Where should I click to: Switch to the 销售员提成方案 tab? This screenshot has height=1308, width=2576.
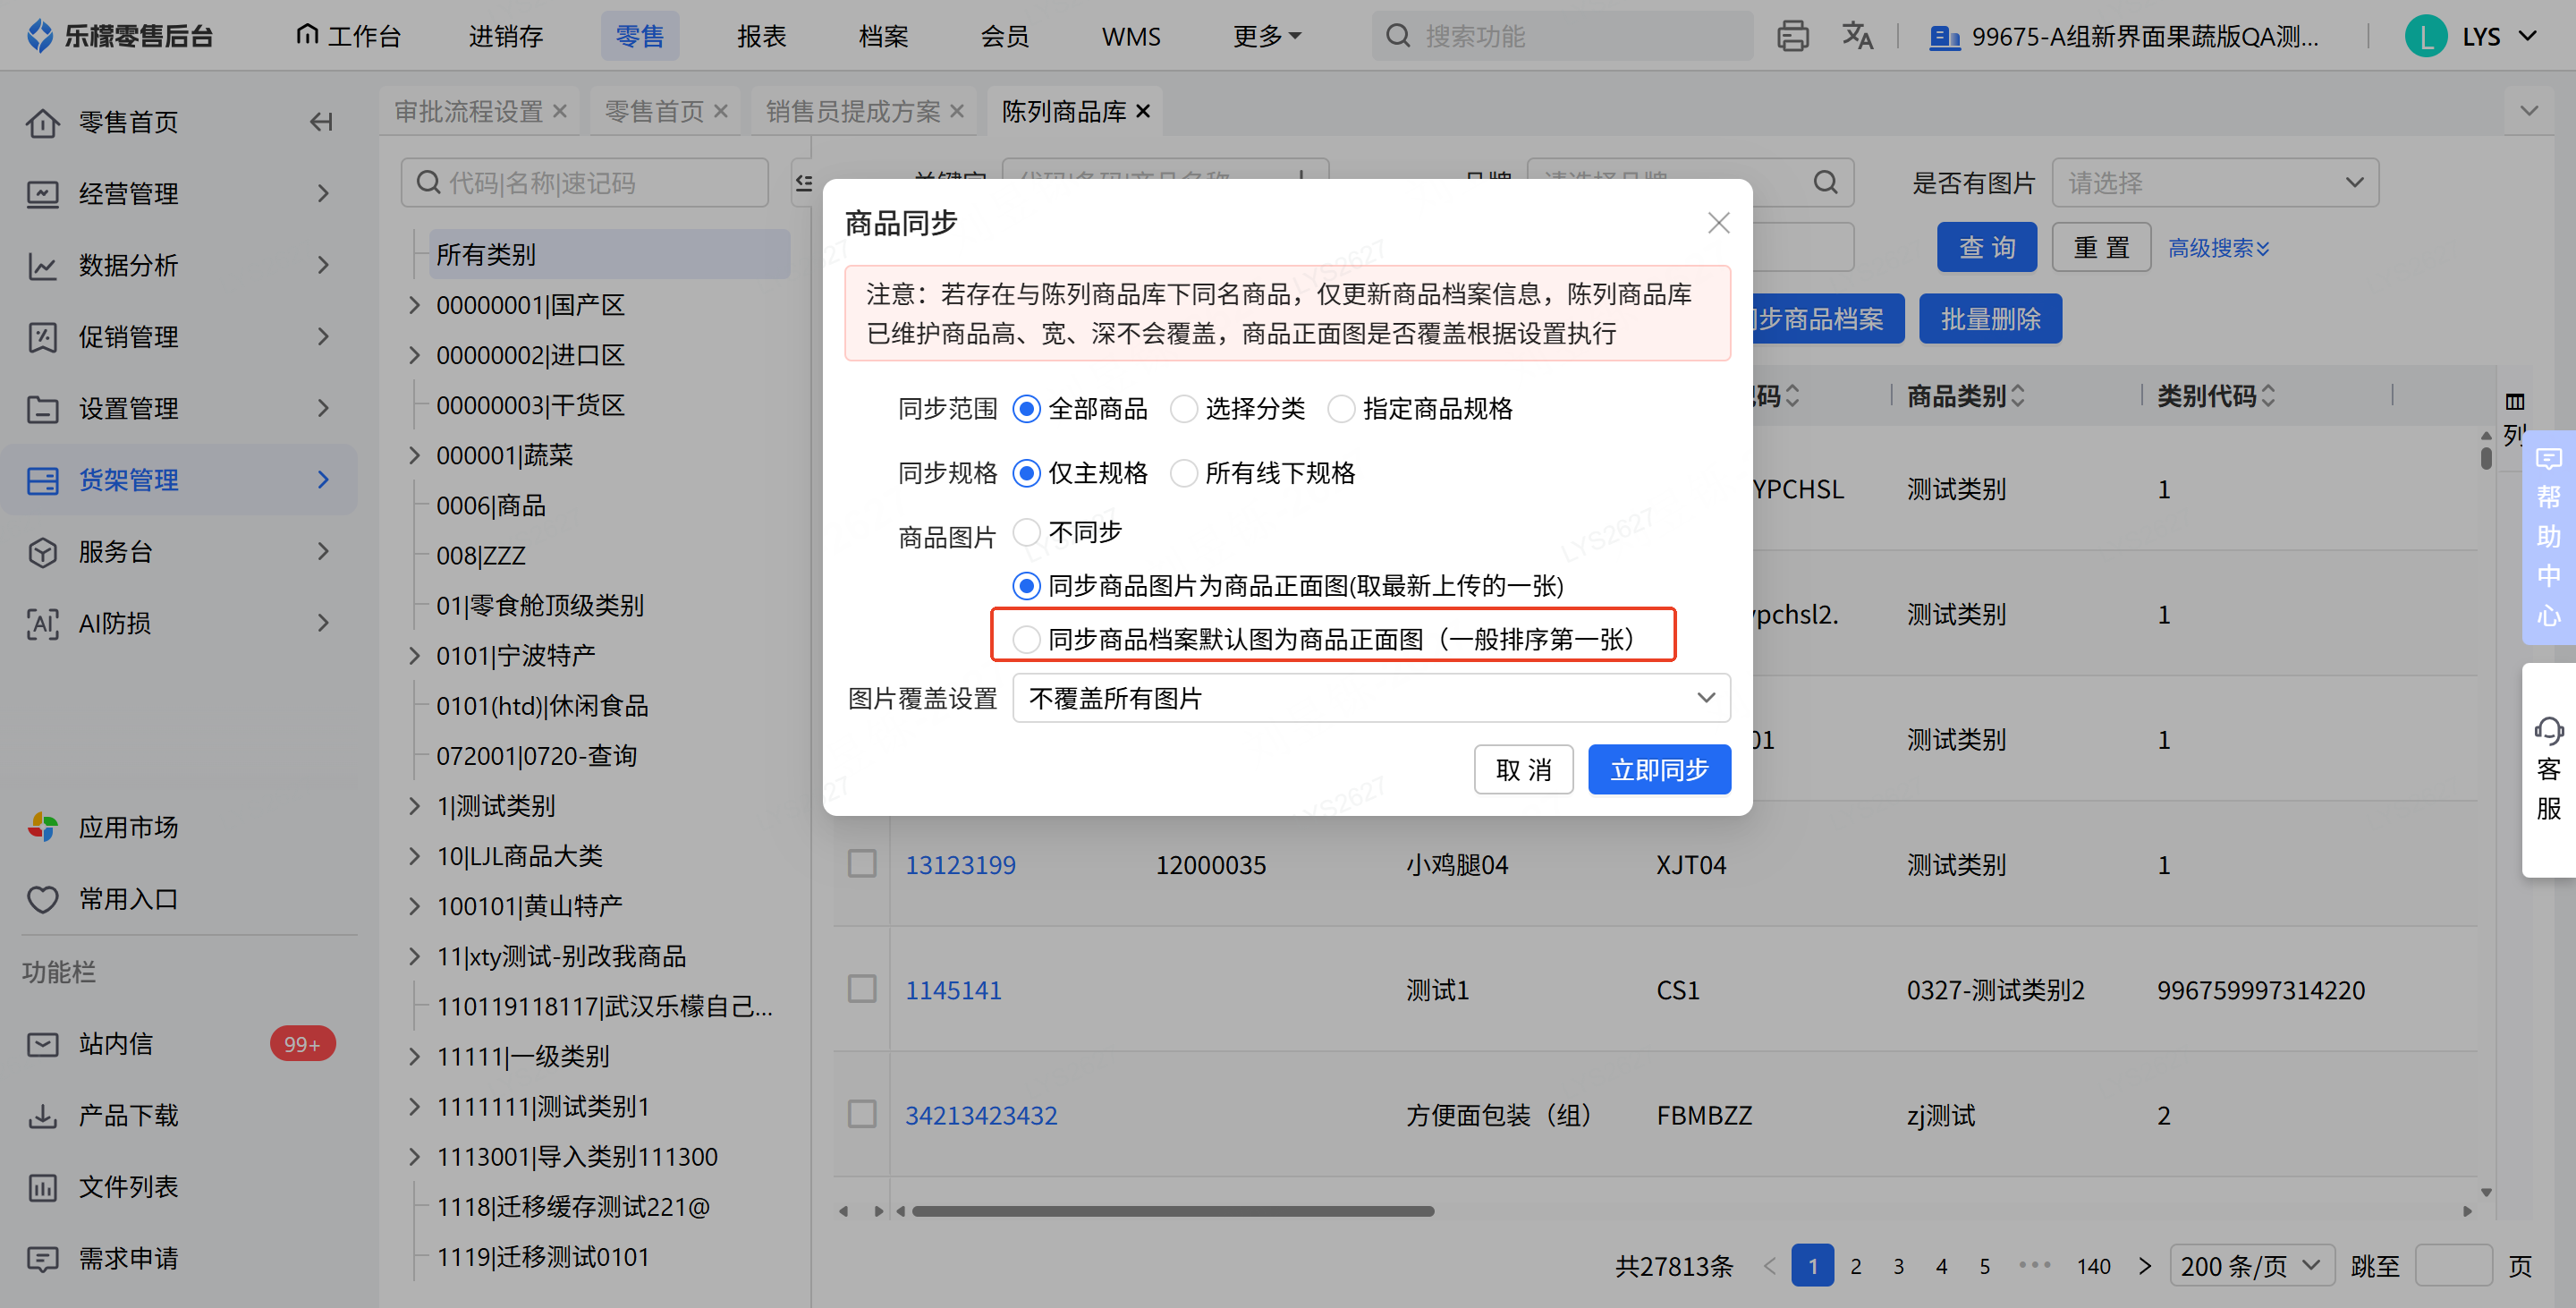[853, 111]
